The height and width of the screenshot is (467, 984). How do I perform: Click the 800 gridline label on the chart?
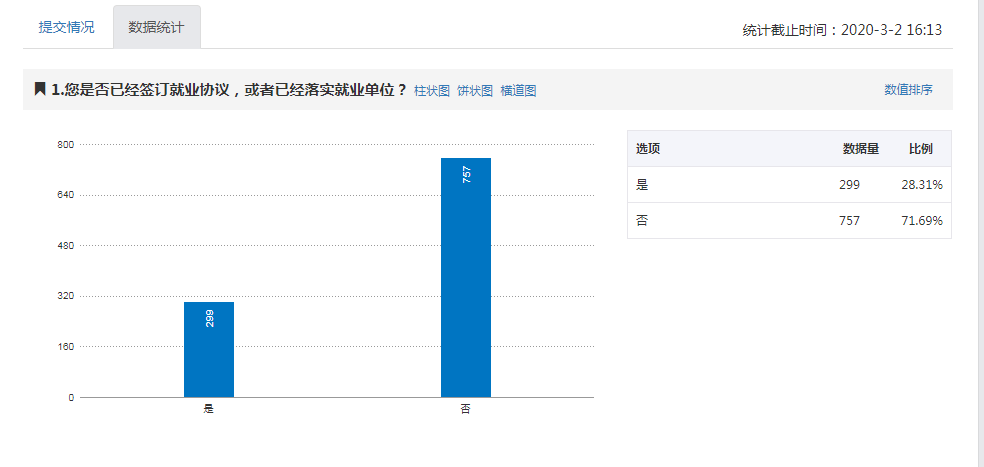pyautogui.click(x=66, y=145)
